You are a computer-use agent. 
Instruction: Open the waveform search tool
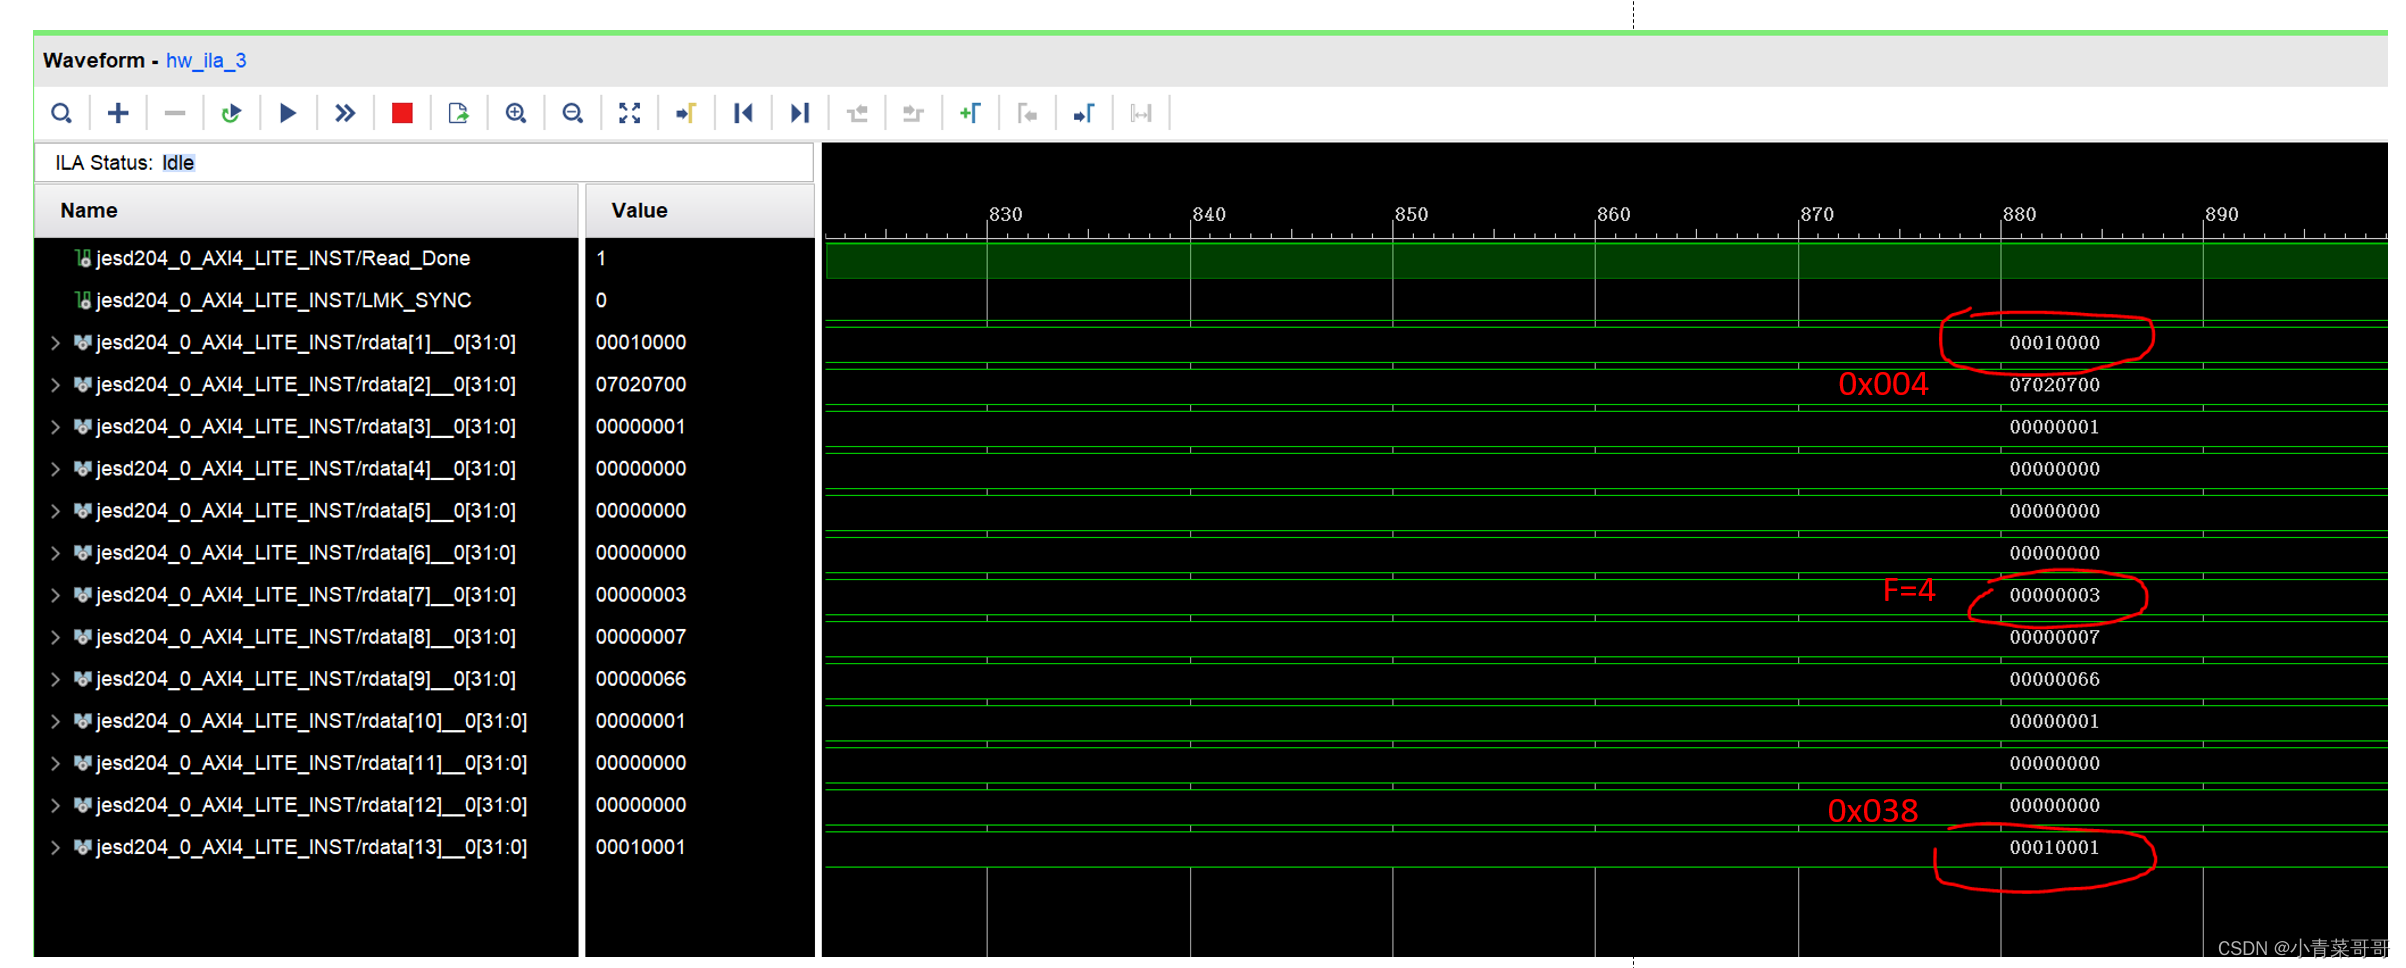point(61,113)
